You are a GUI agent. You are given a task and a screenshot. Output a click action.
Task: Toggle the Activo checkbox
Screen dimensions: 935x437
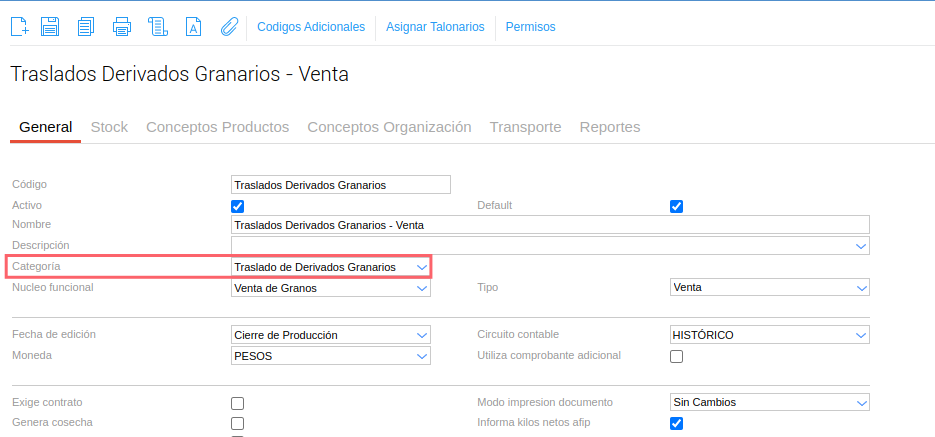pos(238,206)
